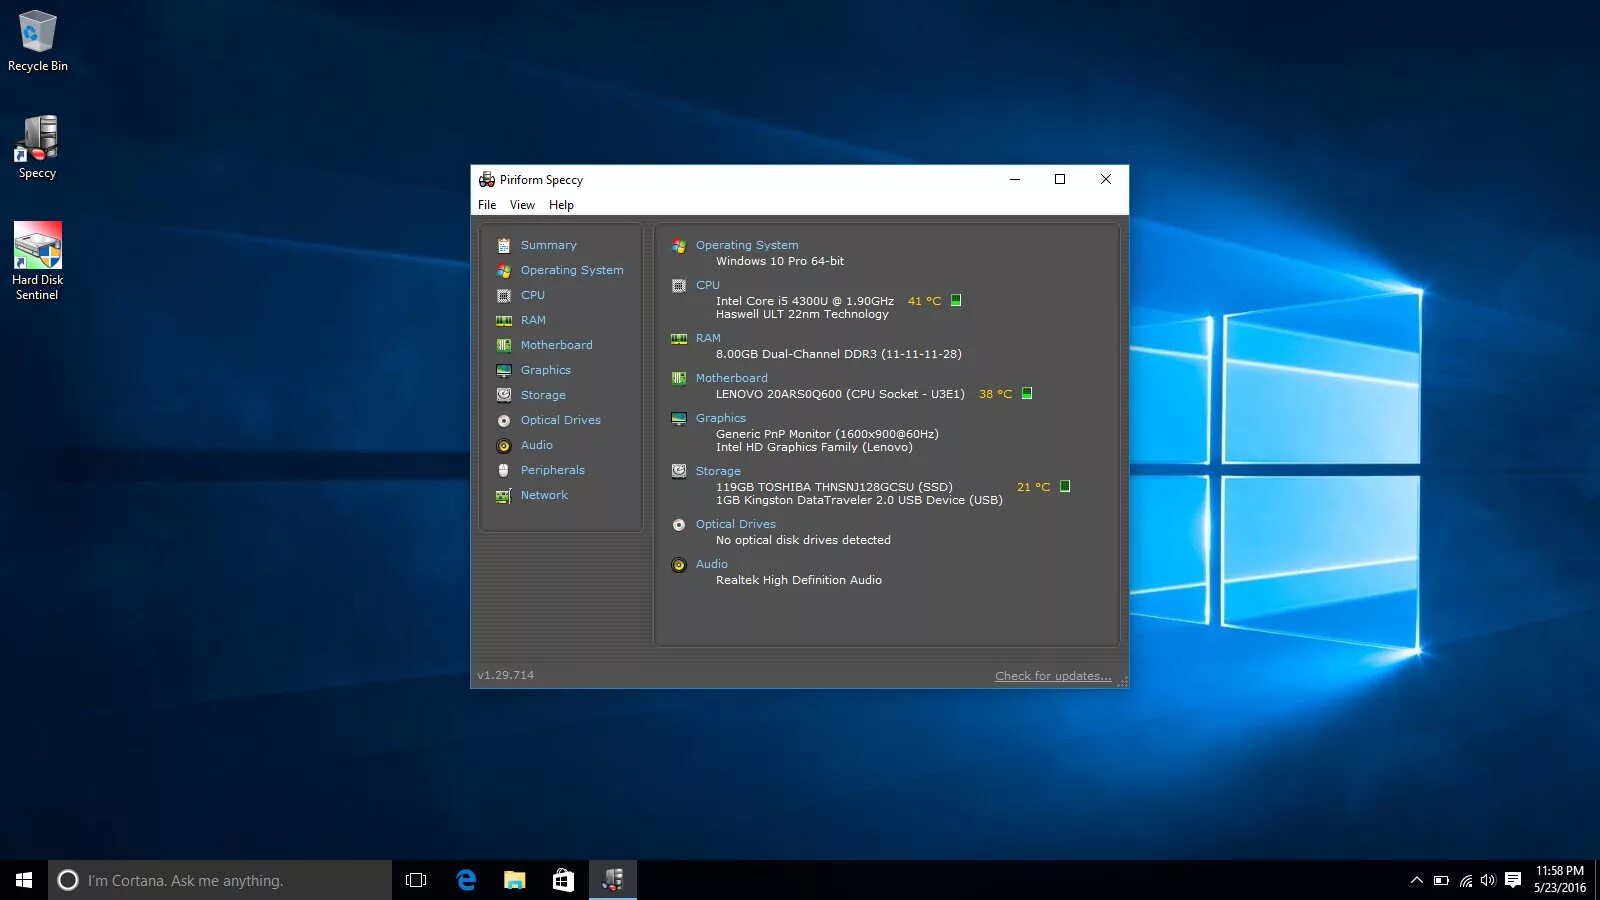Click the CPU icon in the summary panel

point(679,285)
